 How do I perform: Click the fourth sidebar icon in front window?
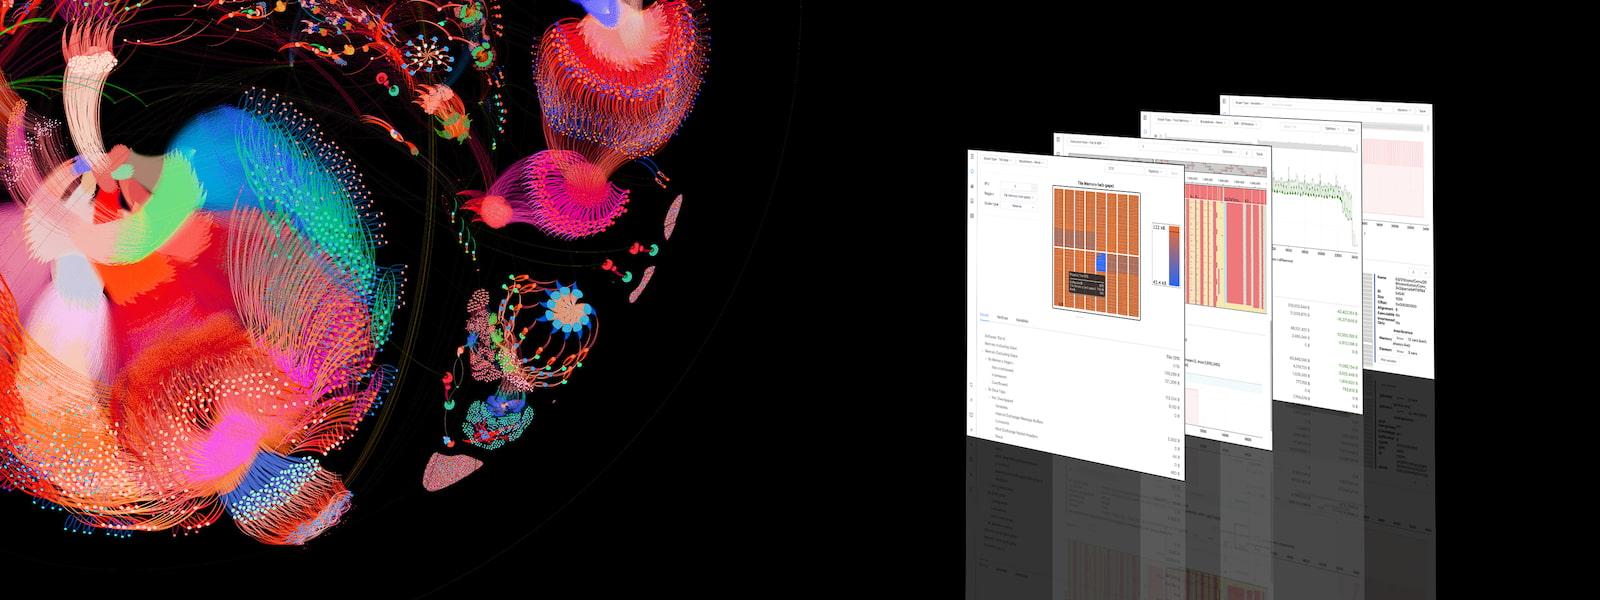coord(972,216)
